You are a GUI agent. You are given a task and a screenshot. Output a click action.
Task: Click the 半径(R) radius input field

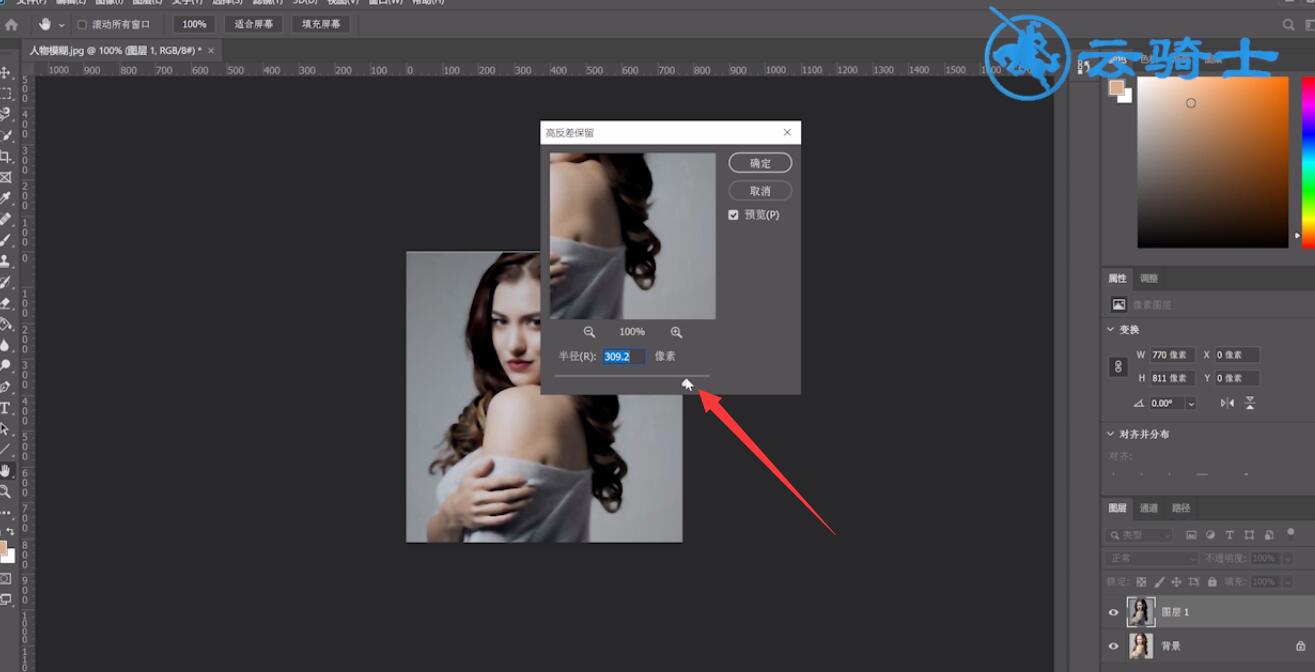click(624, 356)
